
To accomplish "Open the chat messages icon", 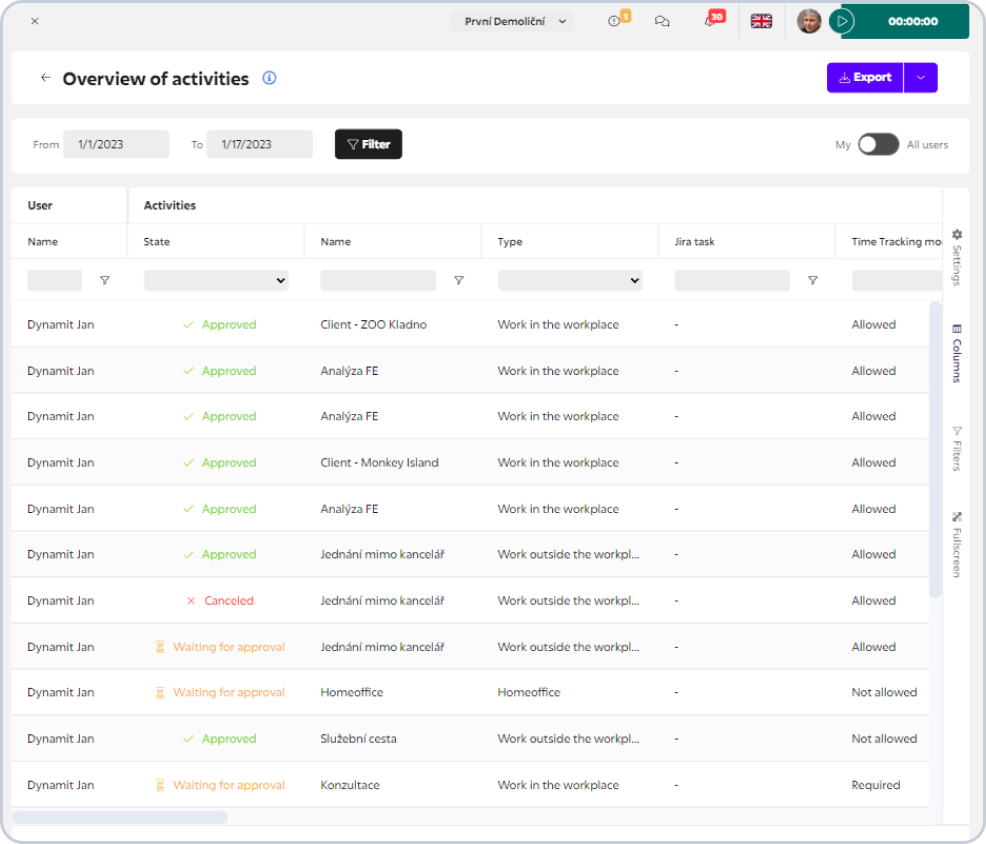I will (x=662, y=21).
